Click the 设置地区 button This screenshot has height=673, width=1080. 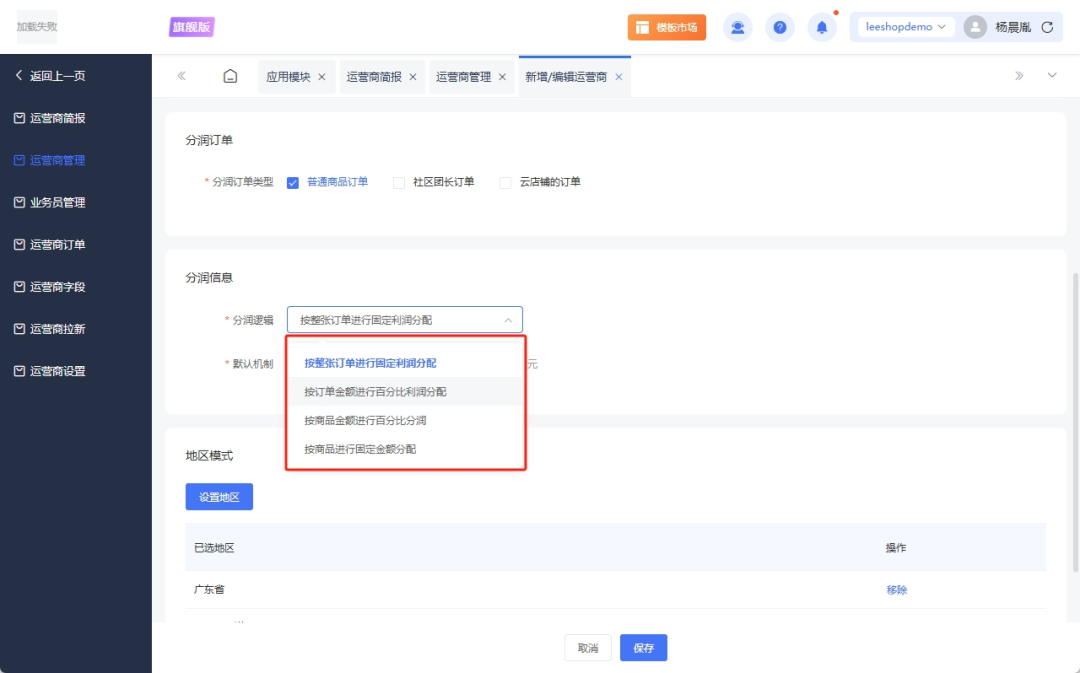219,497
